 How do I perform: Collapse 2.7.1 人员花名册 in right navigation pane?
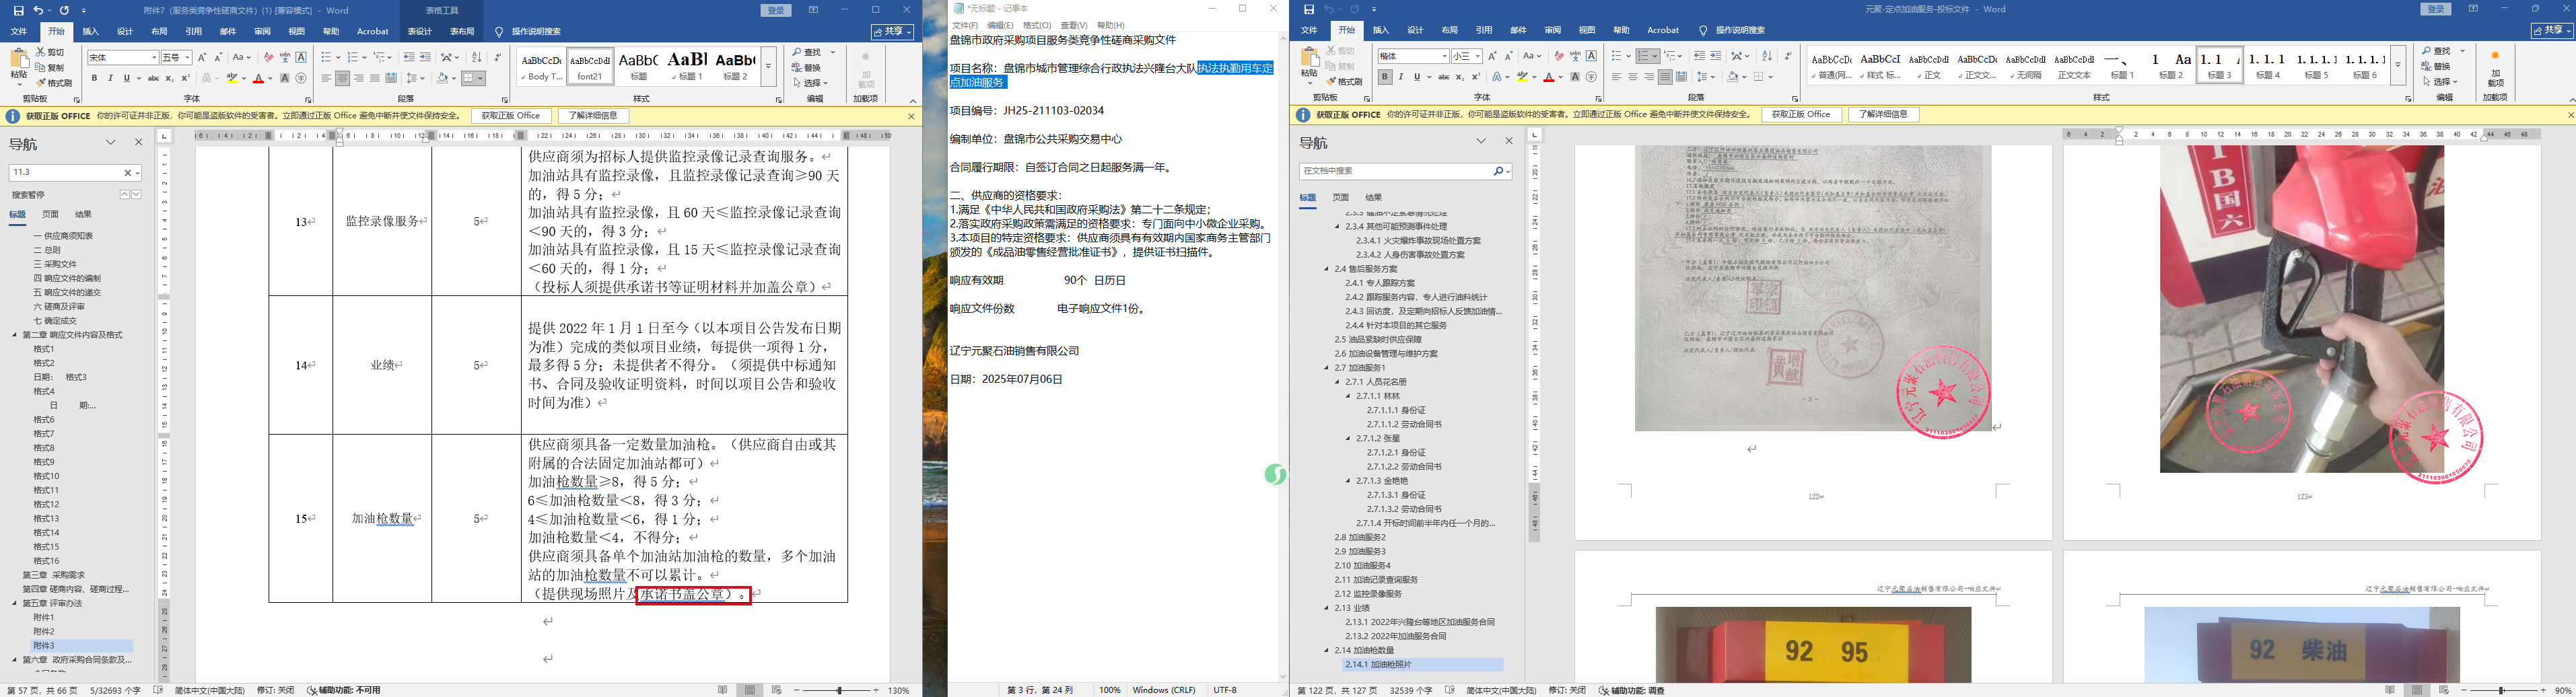[x=1338, y=382]
